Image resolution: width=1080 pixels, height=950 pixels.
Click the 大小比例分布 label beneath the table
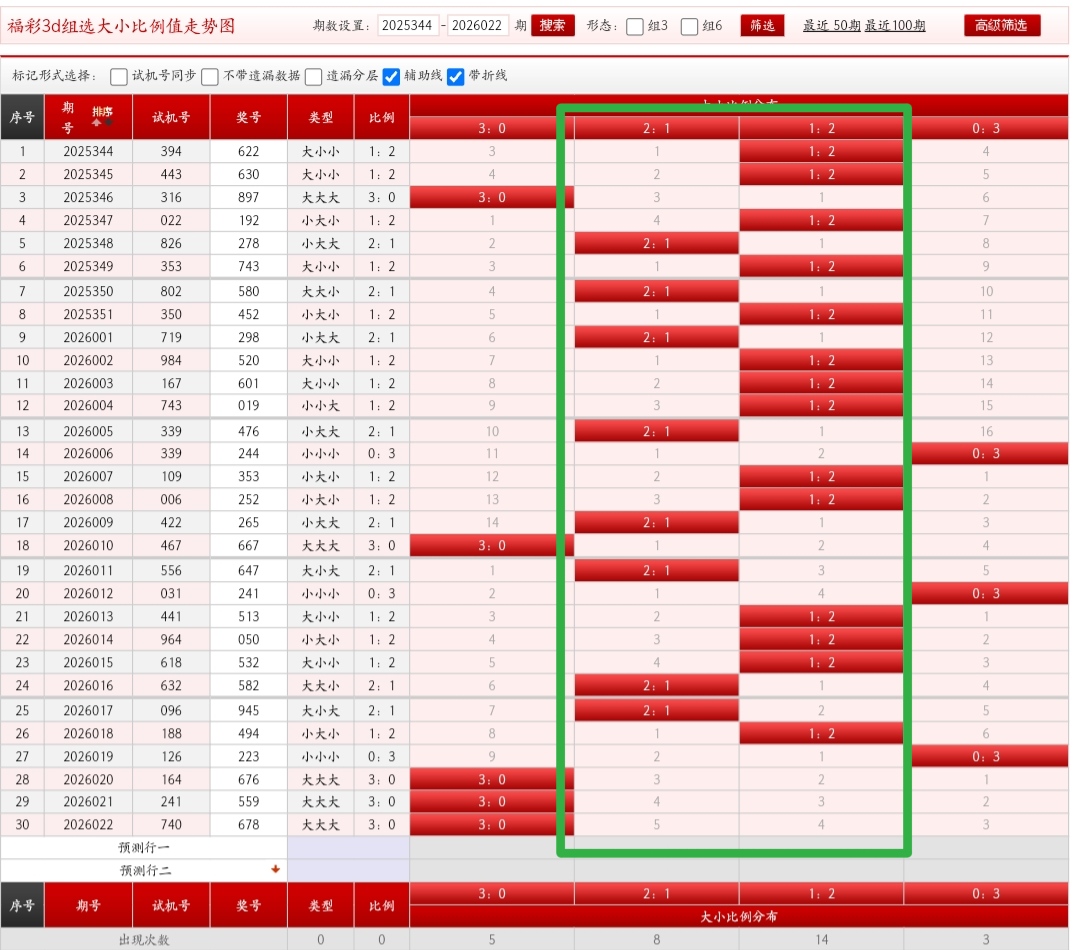tap(738, 917)
